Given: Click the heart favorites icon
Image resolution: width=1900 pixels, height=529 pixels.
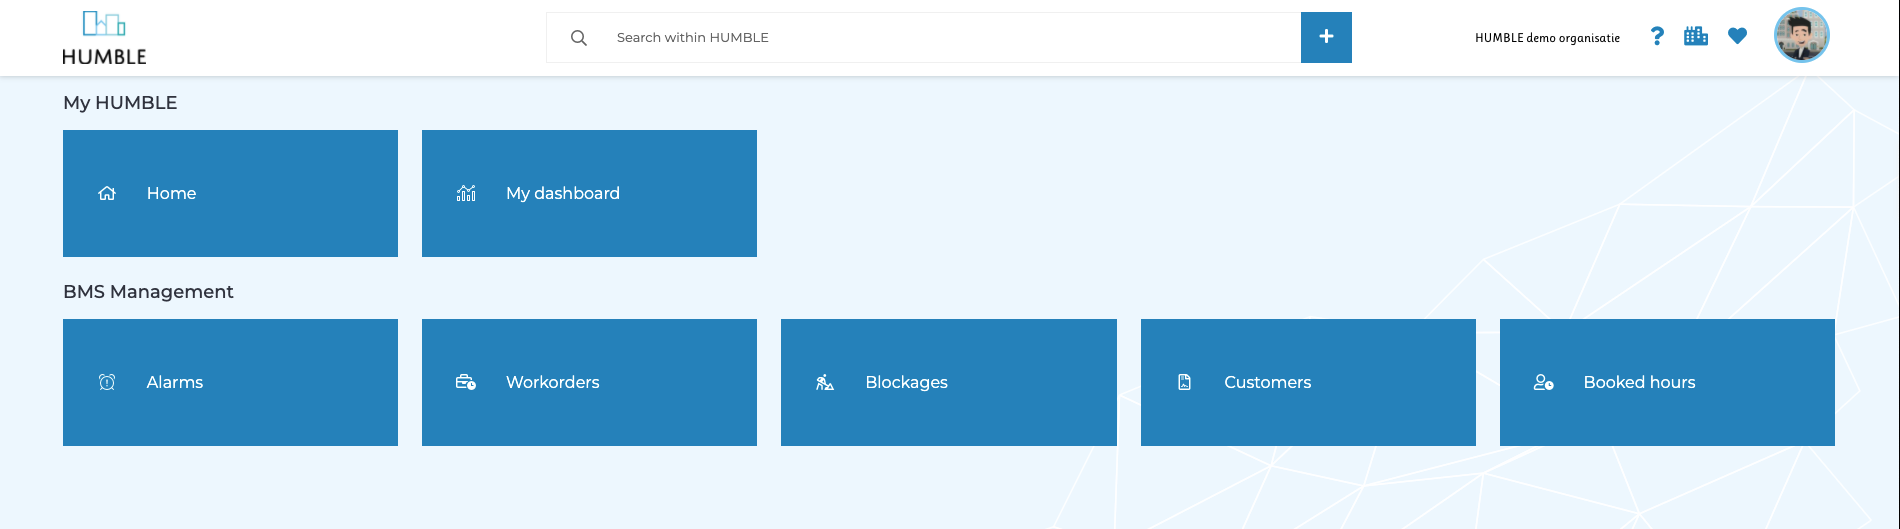Looking at the screenshot, I should coord(1738,36).
